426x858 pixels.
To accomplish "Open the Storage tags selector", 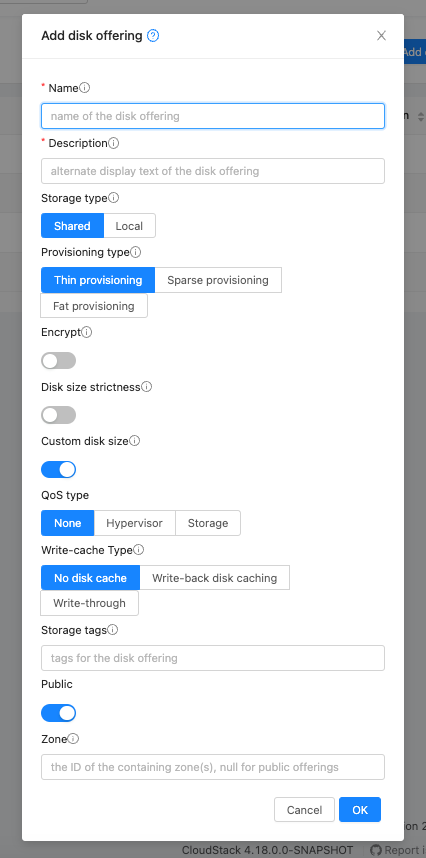I will (x=213, y=658).
